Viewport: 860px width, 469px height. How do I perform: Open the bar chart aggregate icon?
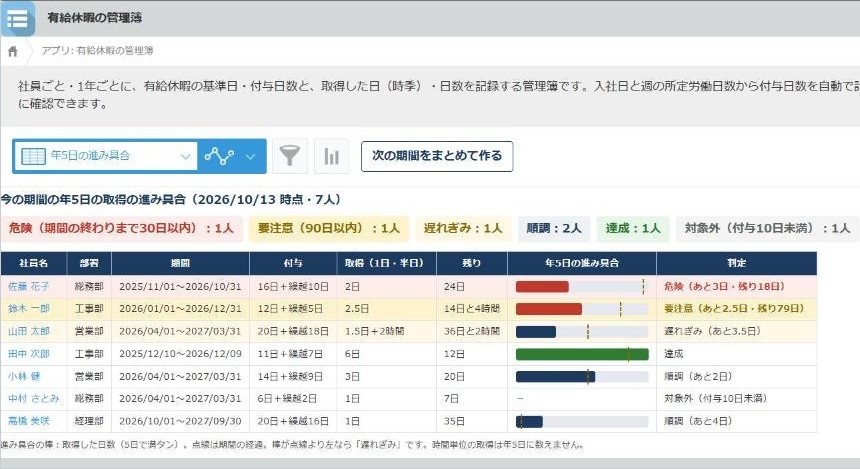tap(332, 156)
